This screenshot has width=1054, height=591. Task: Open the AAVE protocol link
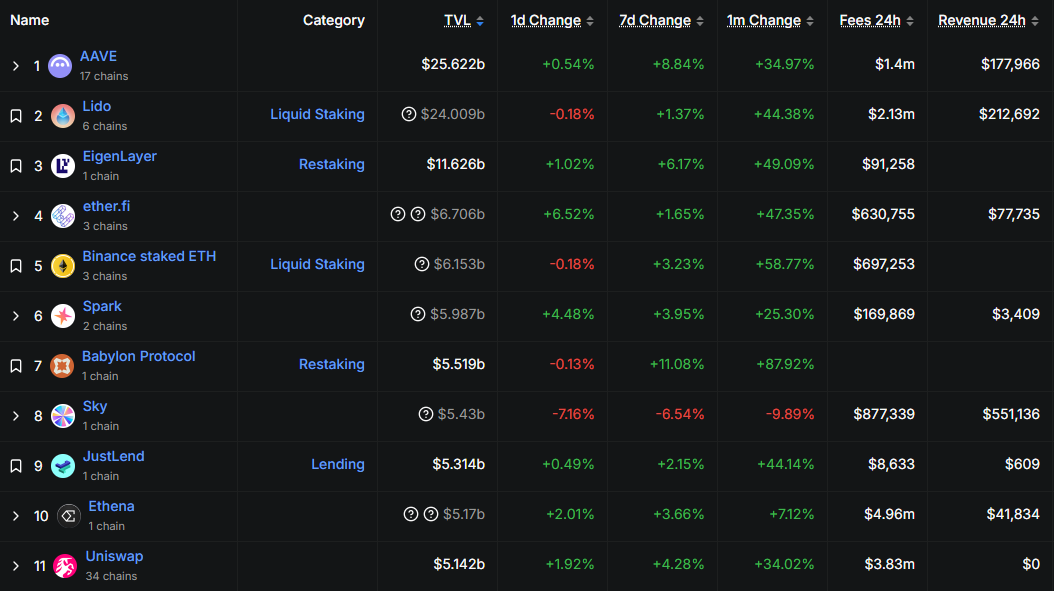coord(98,56)
